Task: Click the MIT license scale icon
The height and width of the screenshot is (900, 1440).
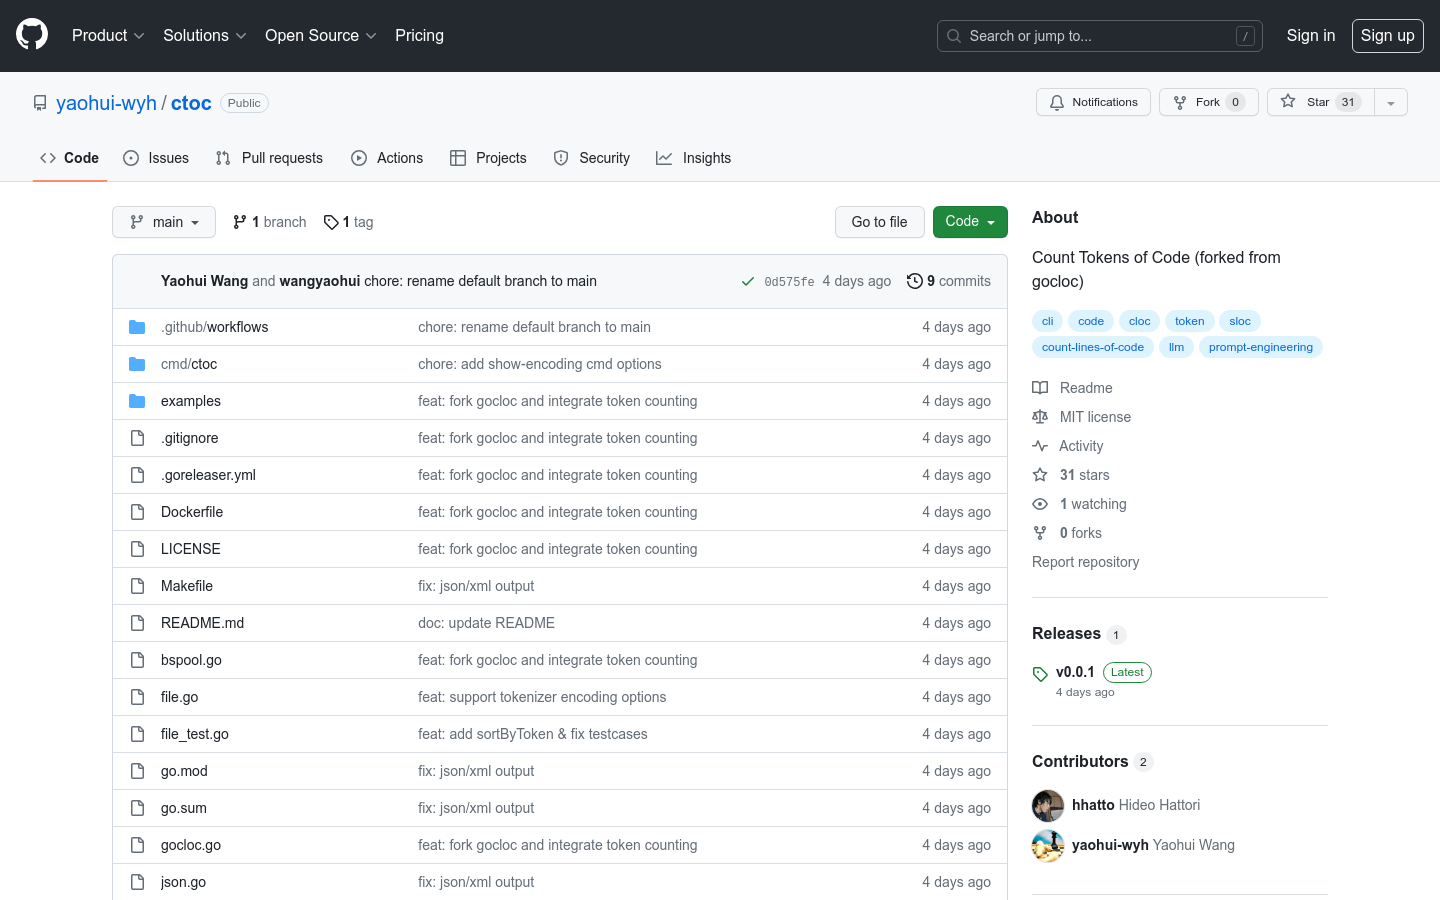Action: click(1040, 417)
